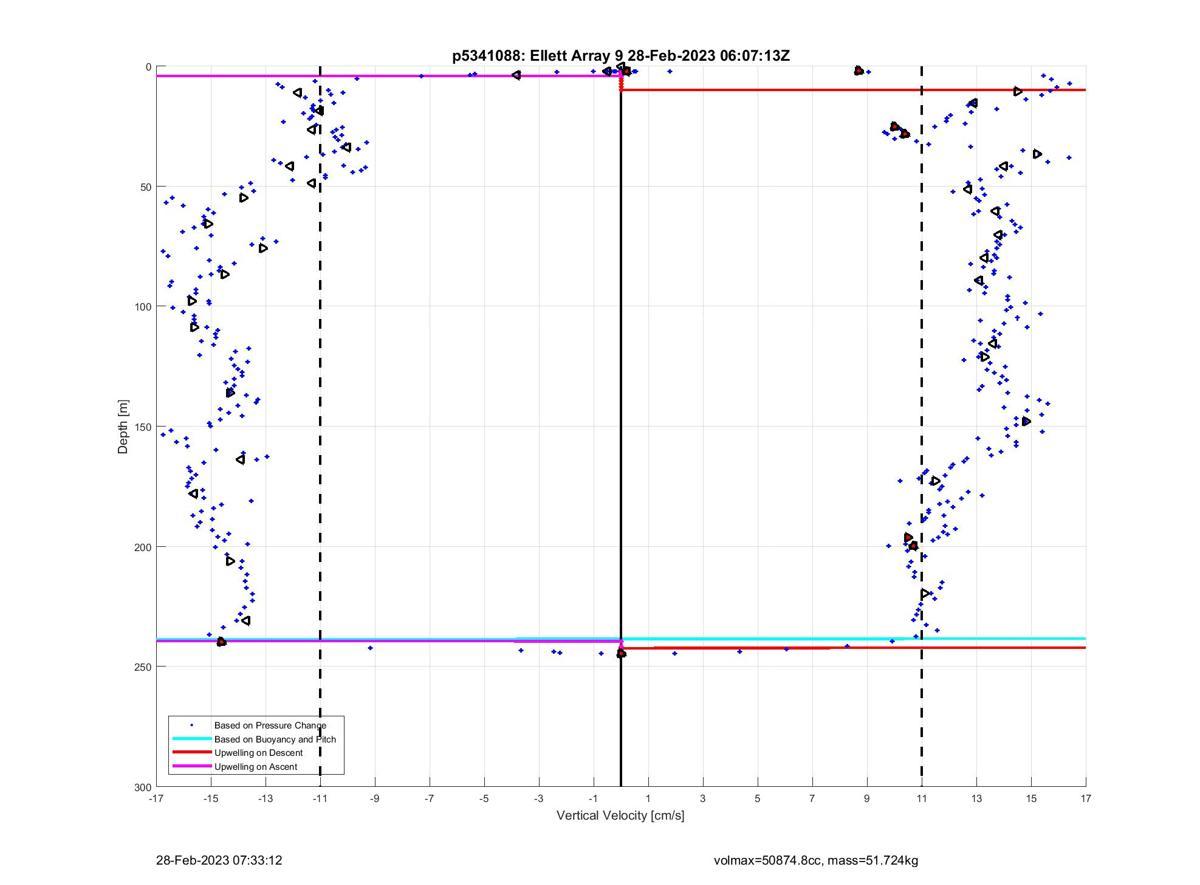Select the 'Depth [m]' y-axis label
This screenshot has width=1200, height=885.
point(124,427)
